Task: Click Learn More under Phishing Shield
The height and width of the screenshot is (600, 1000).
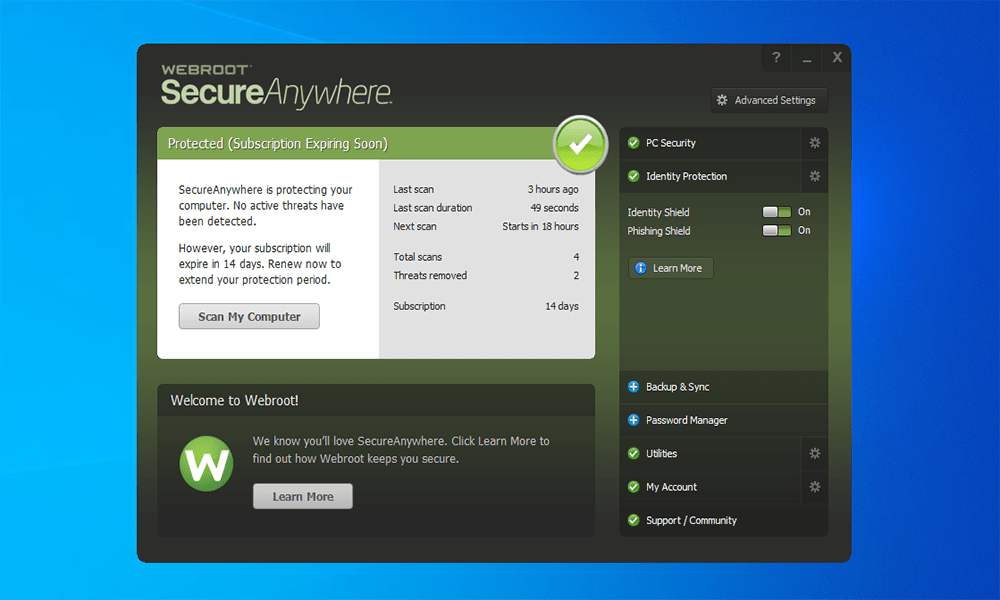Action: (x=671, y=268)
